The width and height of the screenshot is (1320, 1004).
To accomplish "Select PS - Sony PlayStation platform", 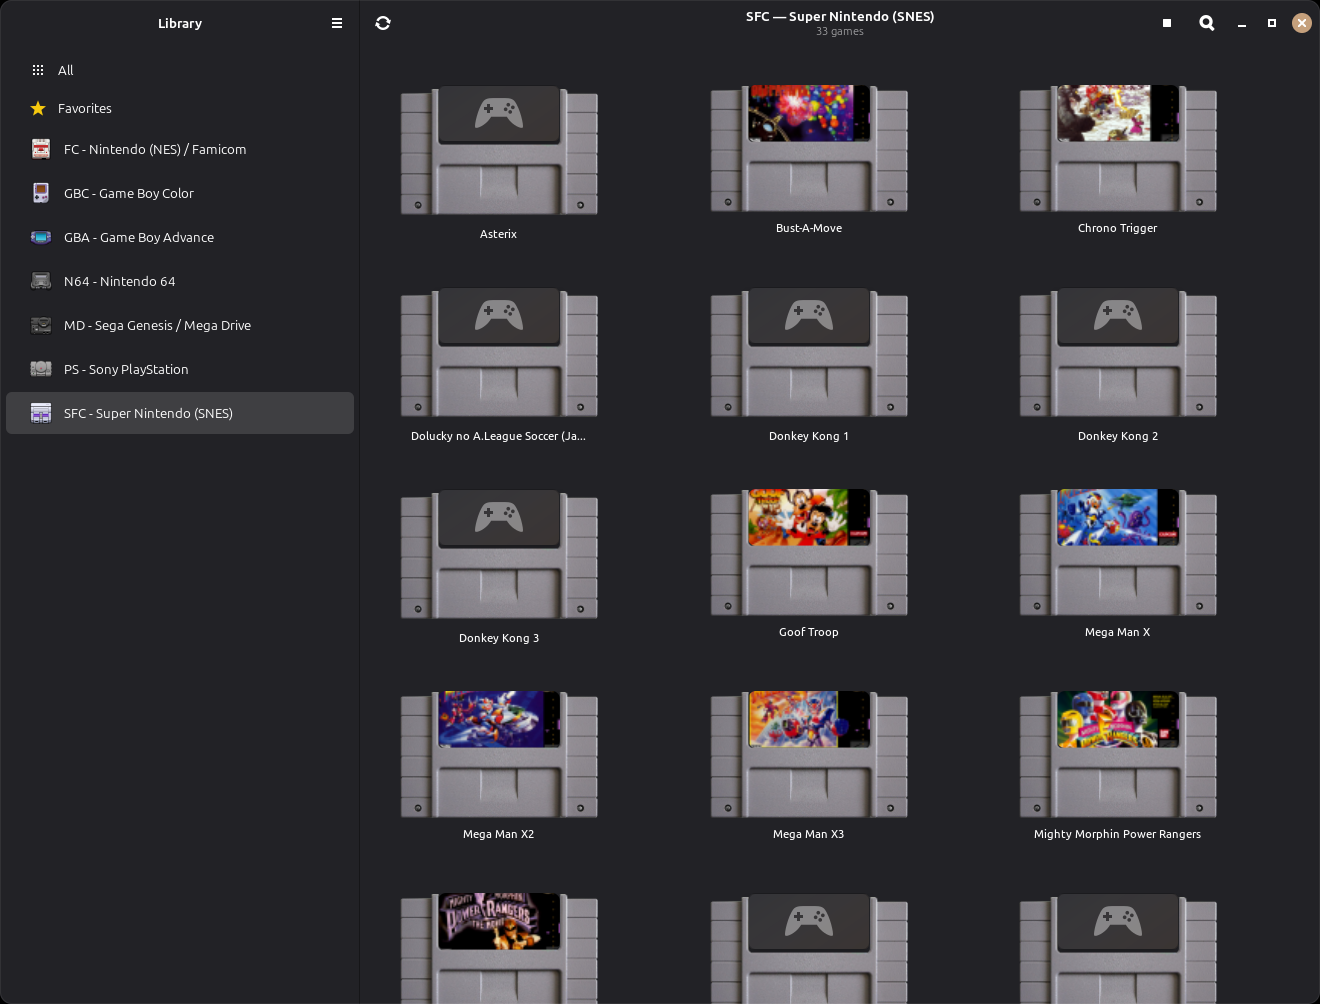I will click(x=180, y=369).
